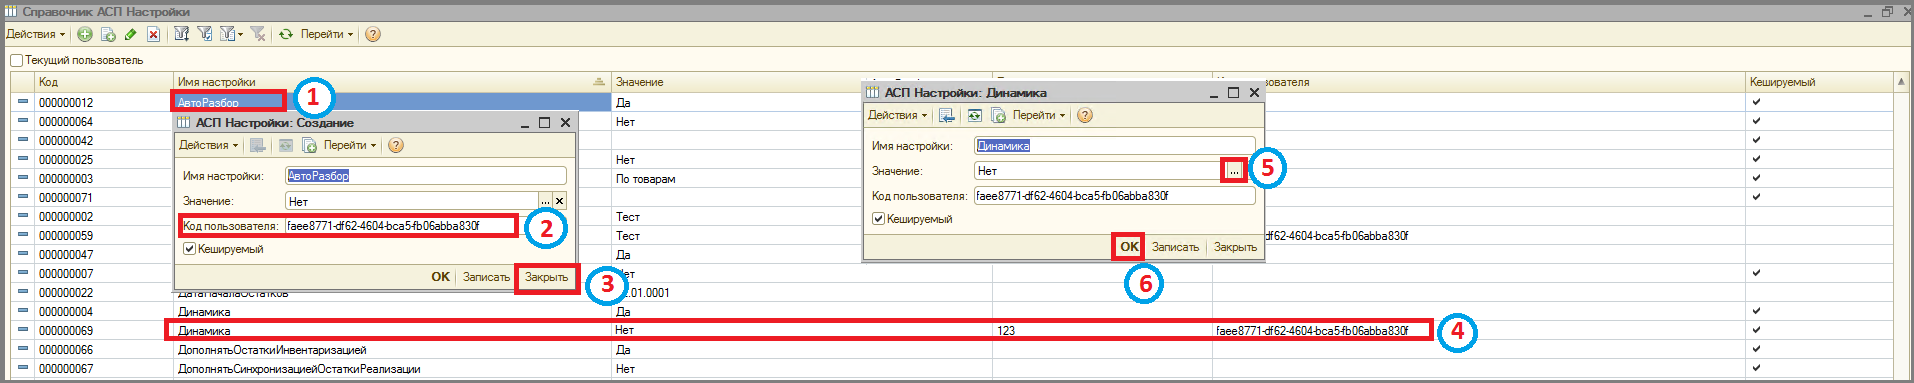The height and width of the screenshot is (383, 1914).
Task: Click Код пользователя field in Динамика window
Action: (1115, 196)
